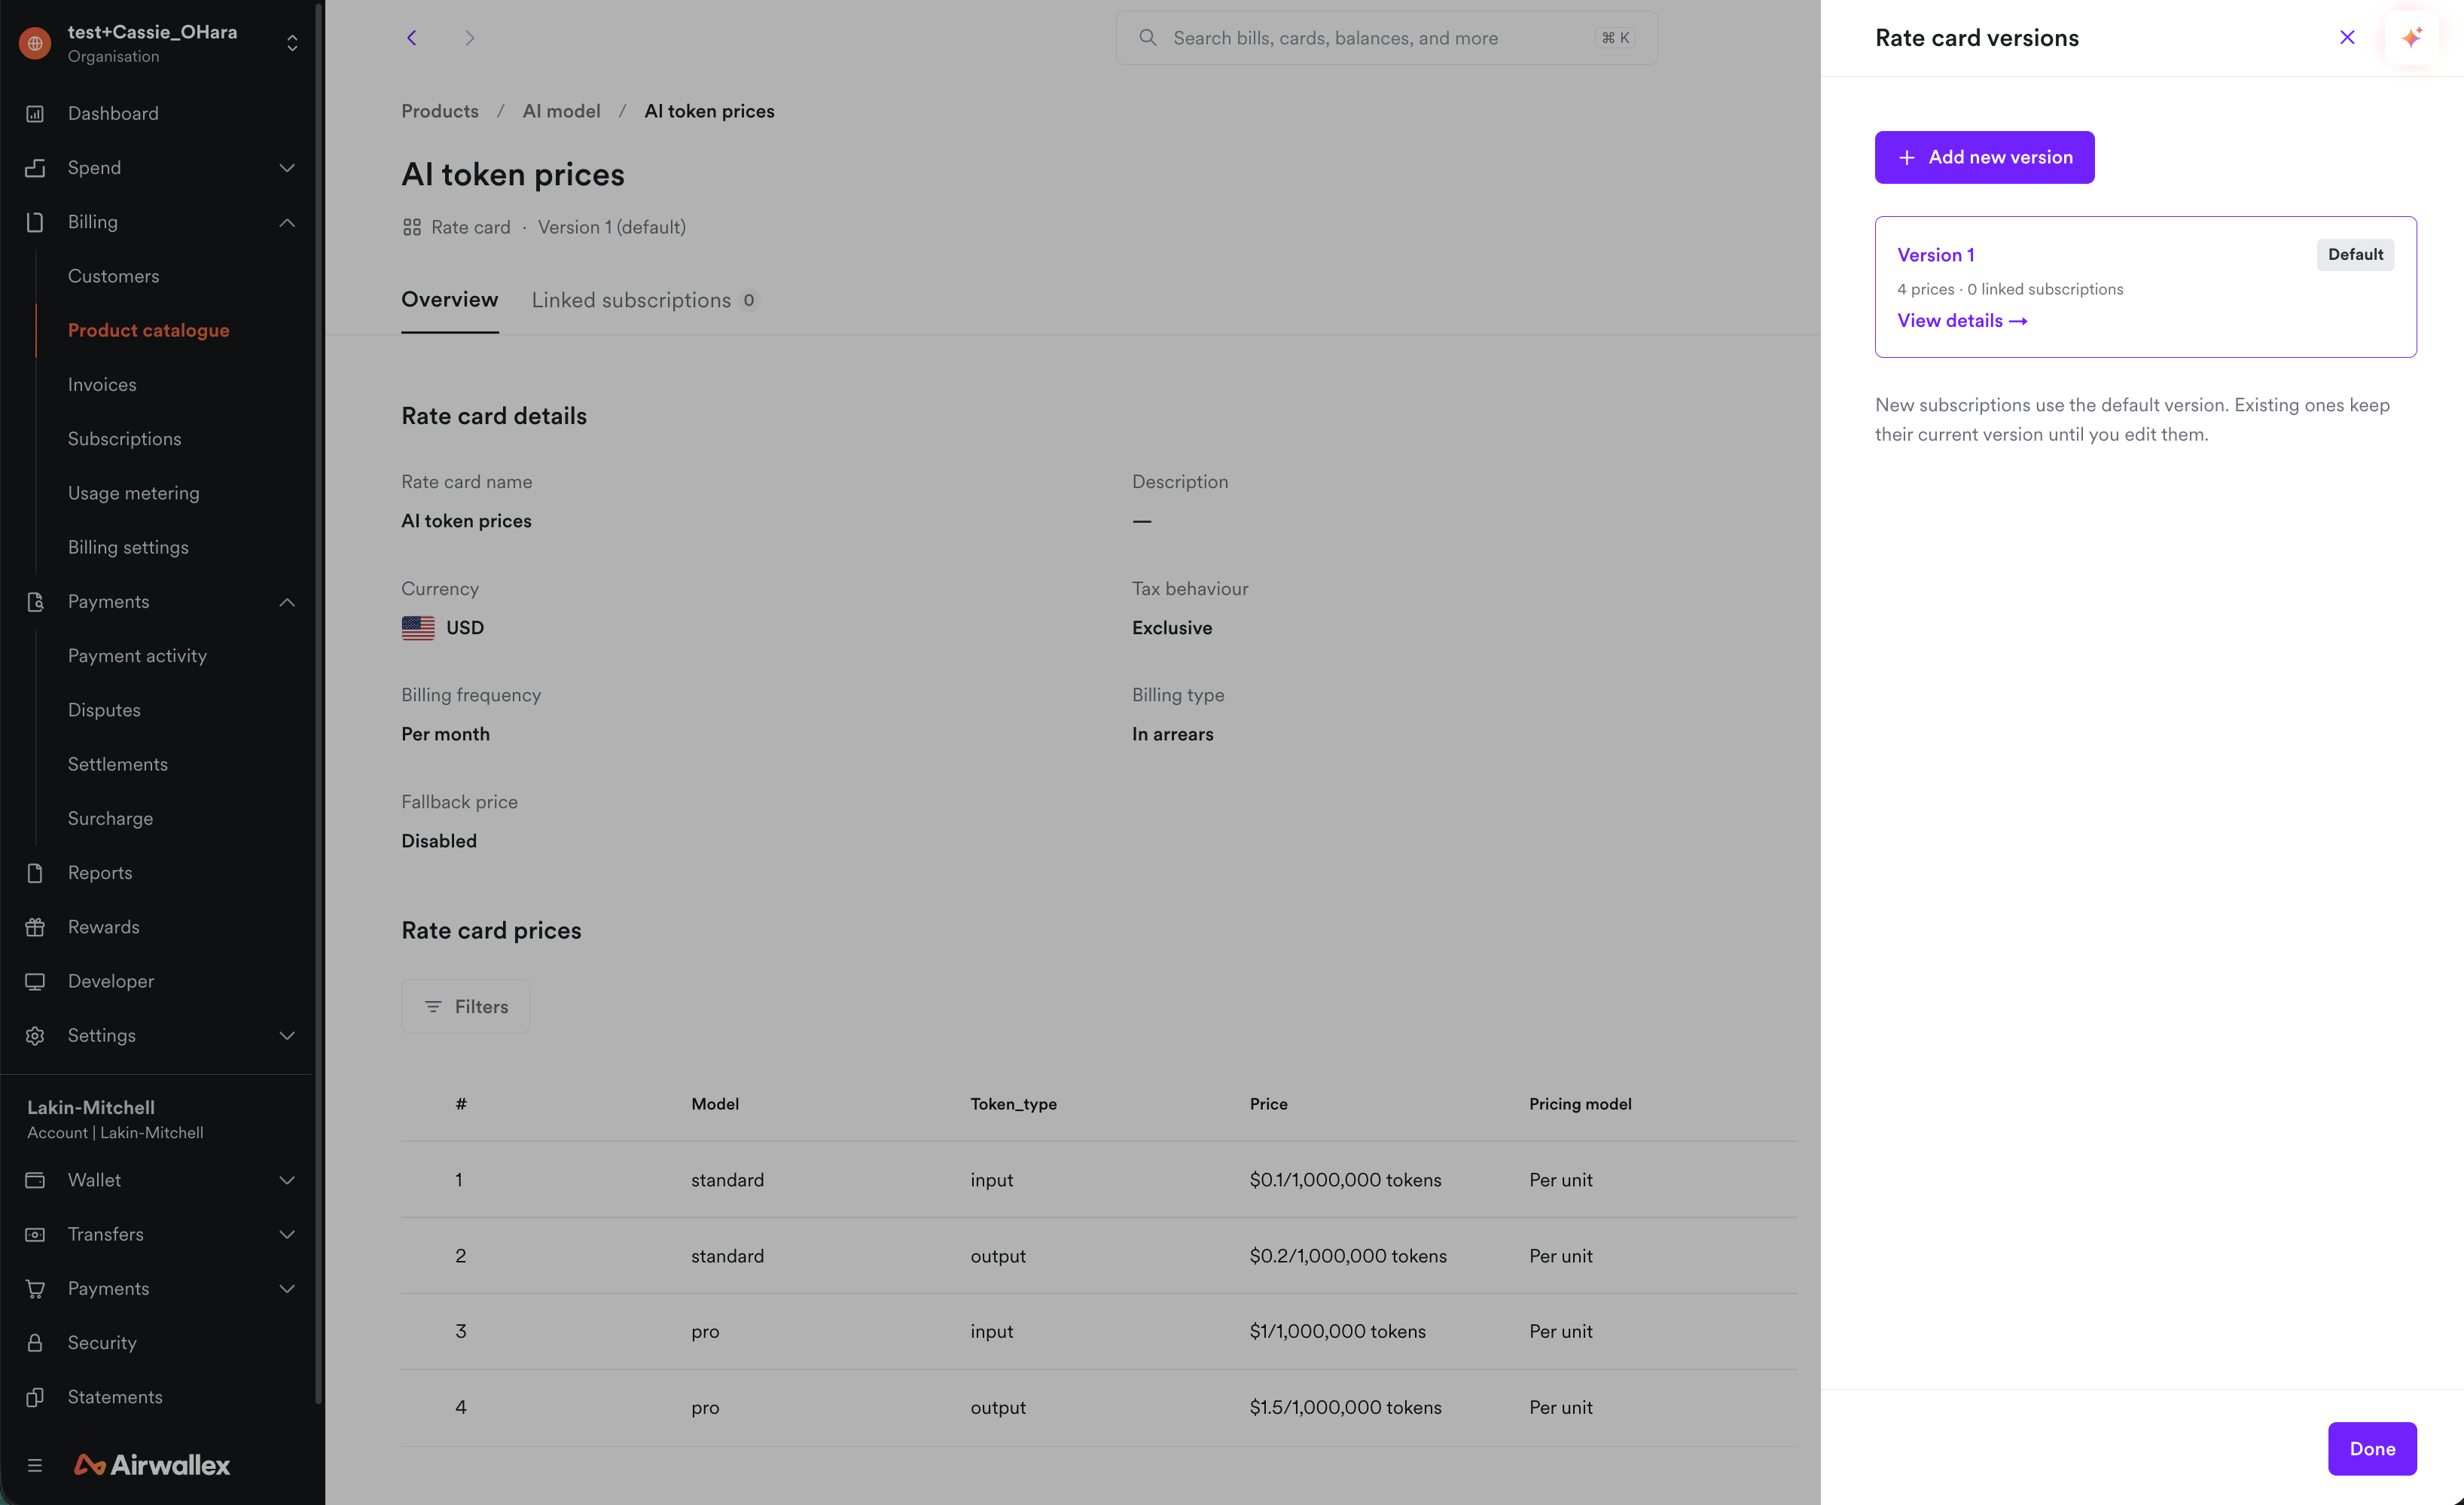The width and height of the screenshot is (2464, 1505).
Task: Click the Payments icon under Billing section
Action: point(35,601)
